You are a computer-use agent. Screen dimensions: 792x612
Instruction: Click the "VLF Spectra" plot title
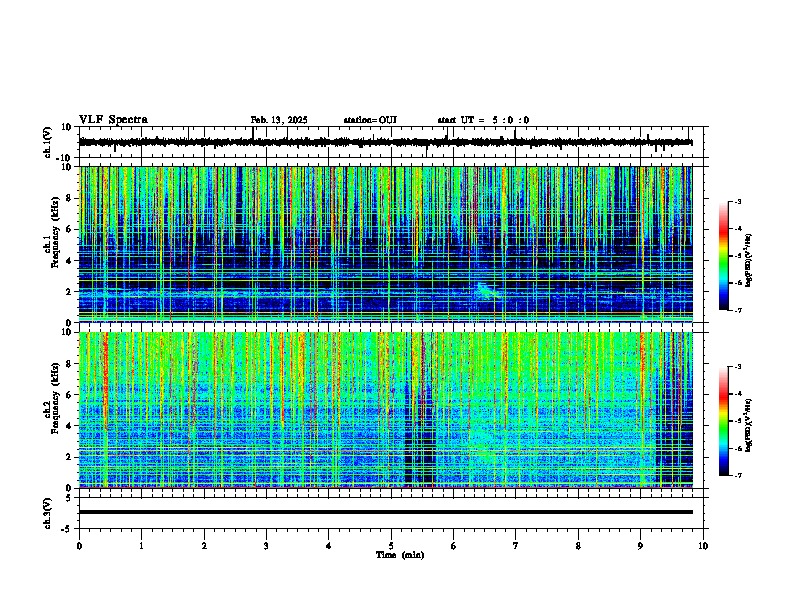113,120
